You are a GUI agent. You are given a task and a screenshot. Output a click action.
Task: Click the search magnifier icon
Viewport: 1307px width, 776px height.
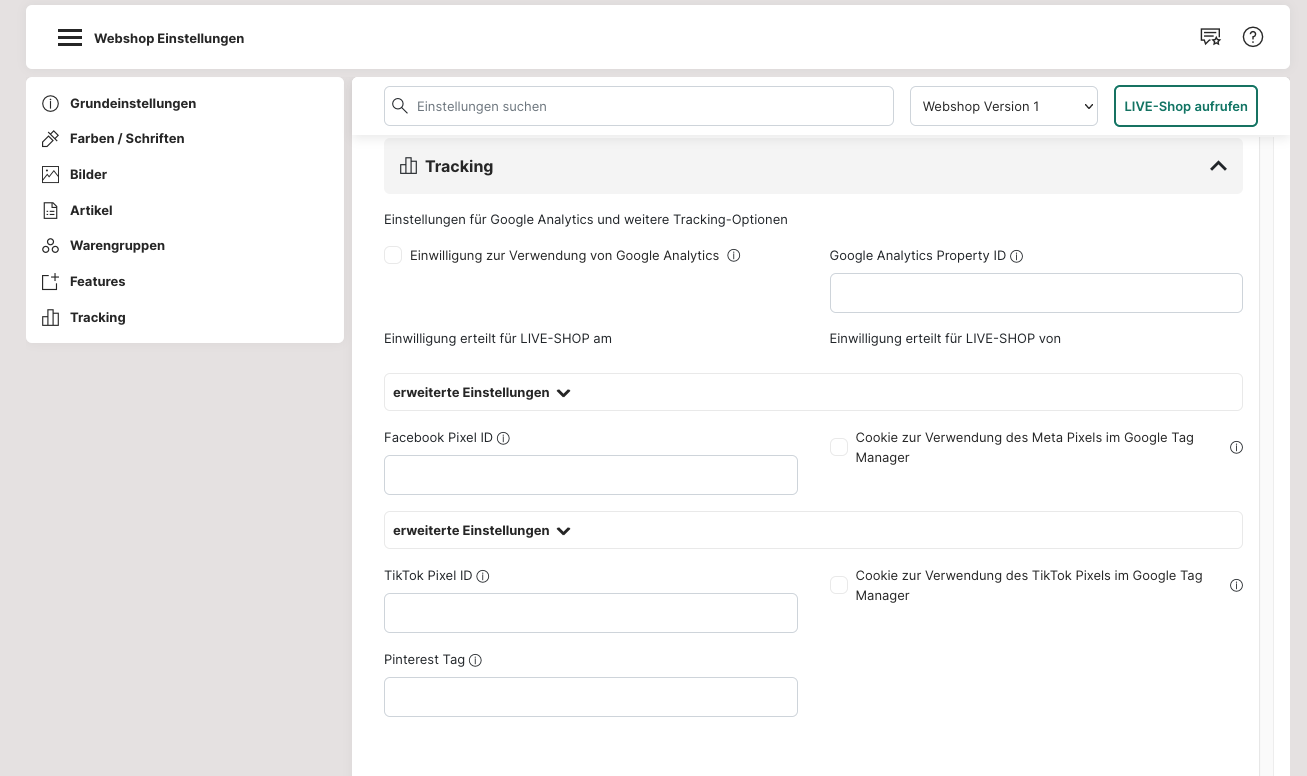400,106
